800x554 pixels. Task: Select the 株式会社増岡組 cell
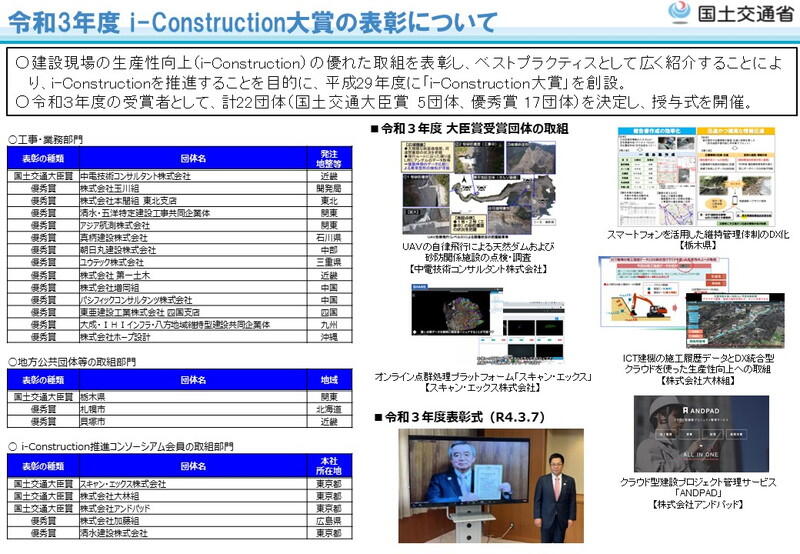(193, 287)
